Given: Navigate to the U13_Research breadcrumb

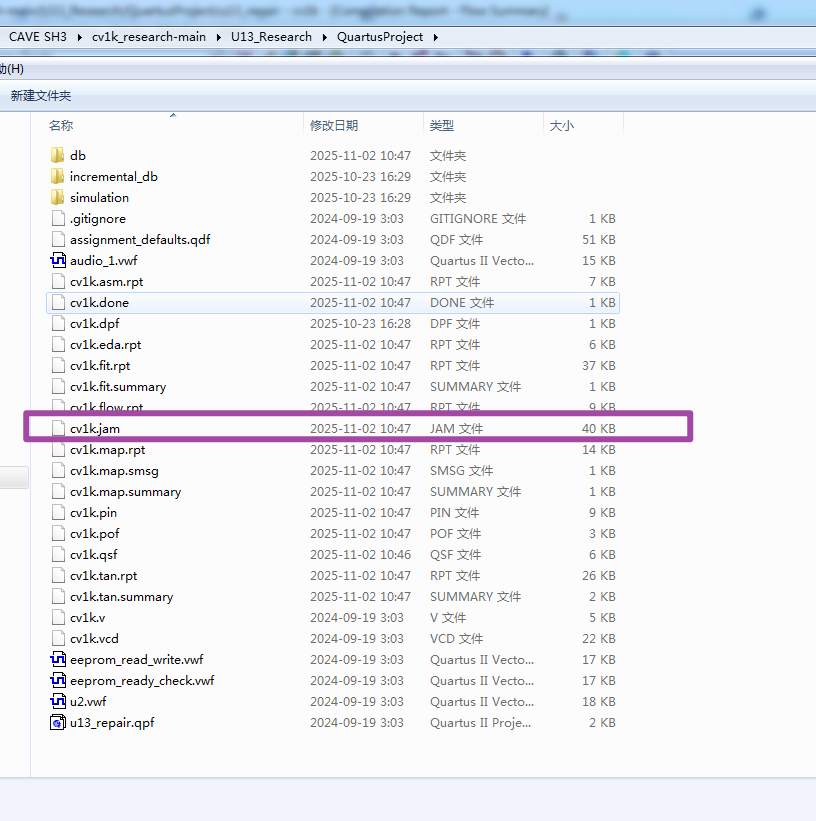Looking at the screenshot, I should tap(271, 37).
